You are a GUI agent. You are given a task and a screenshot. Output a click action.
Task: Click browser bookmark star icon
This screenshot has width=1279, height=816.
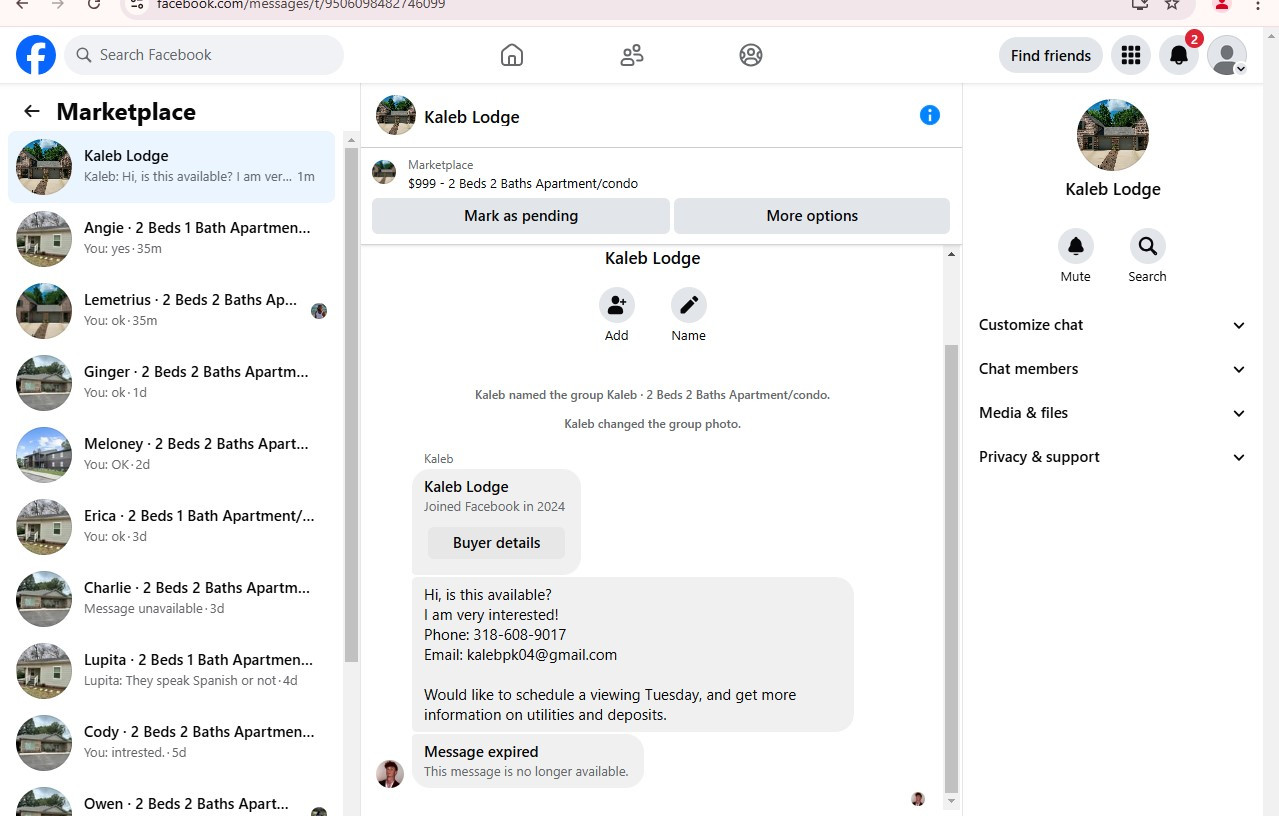1172,5
